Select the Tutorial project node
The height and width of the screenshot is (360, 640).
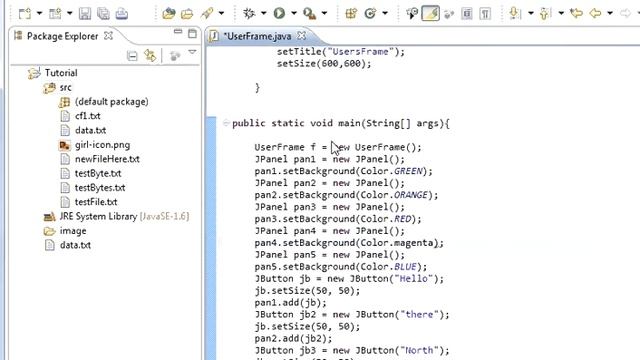[x=61, y=73]
